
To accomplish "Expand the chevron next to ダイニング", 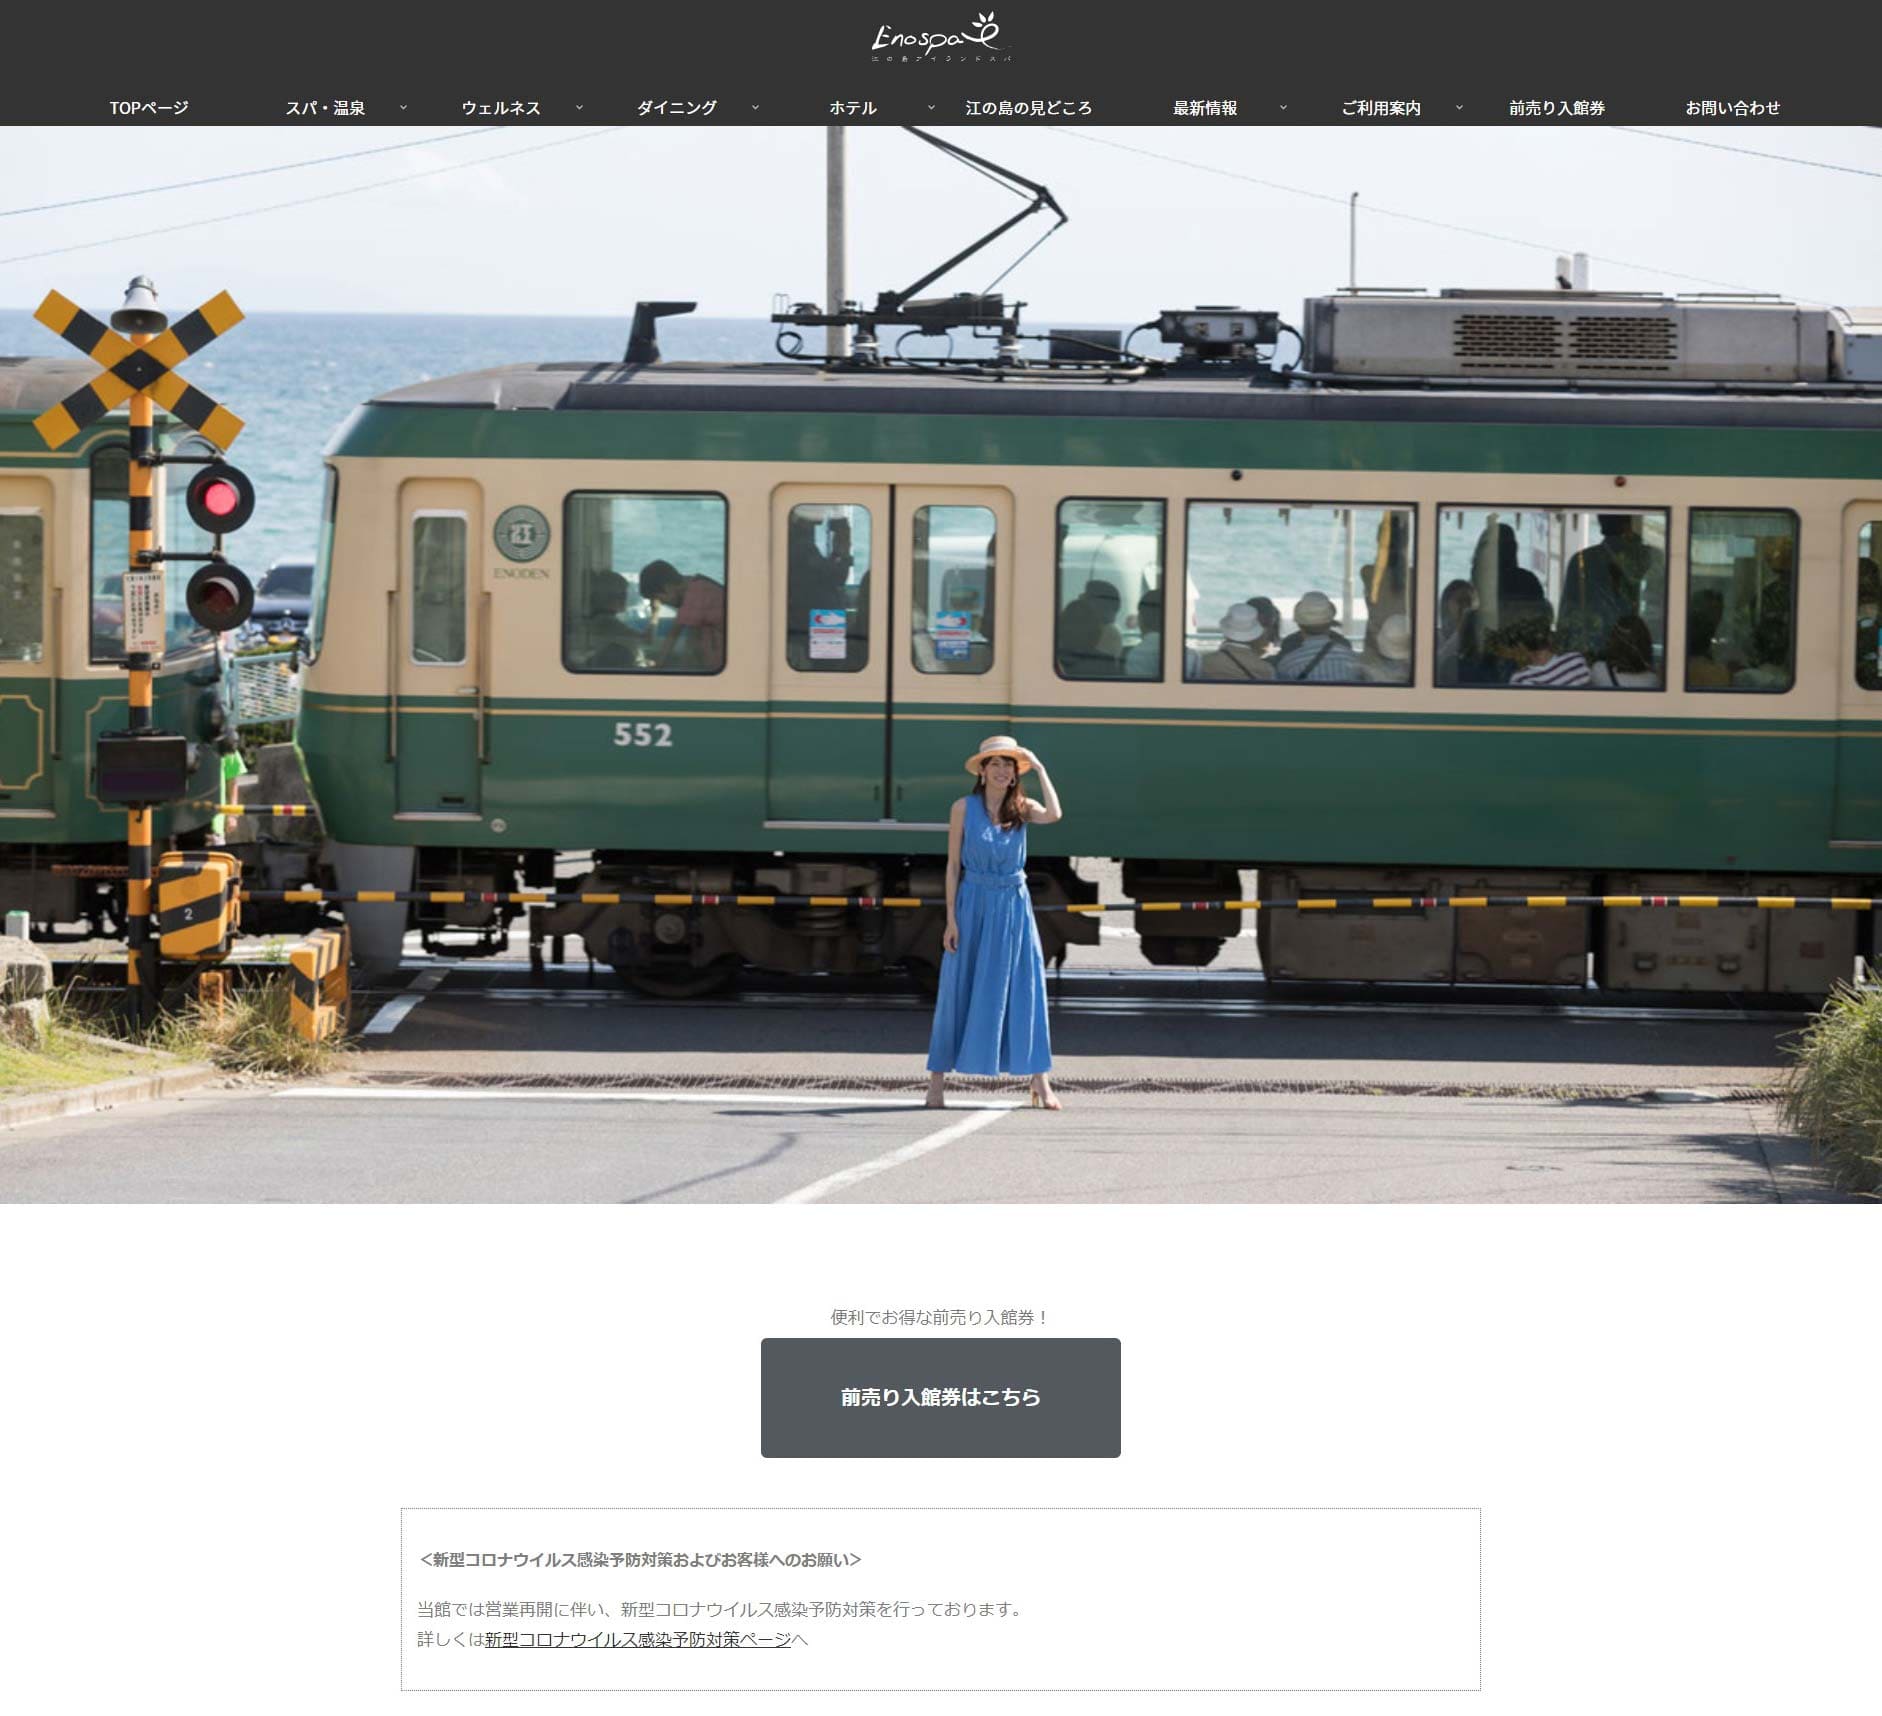I will [x=756, y=108].
